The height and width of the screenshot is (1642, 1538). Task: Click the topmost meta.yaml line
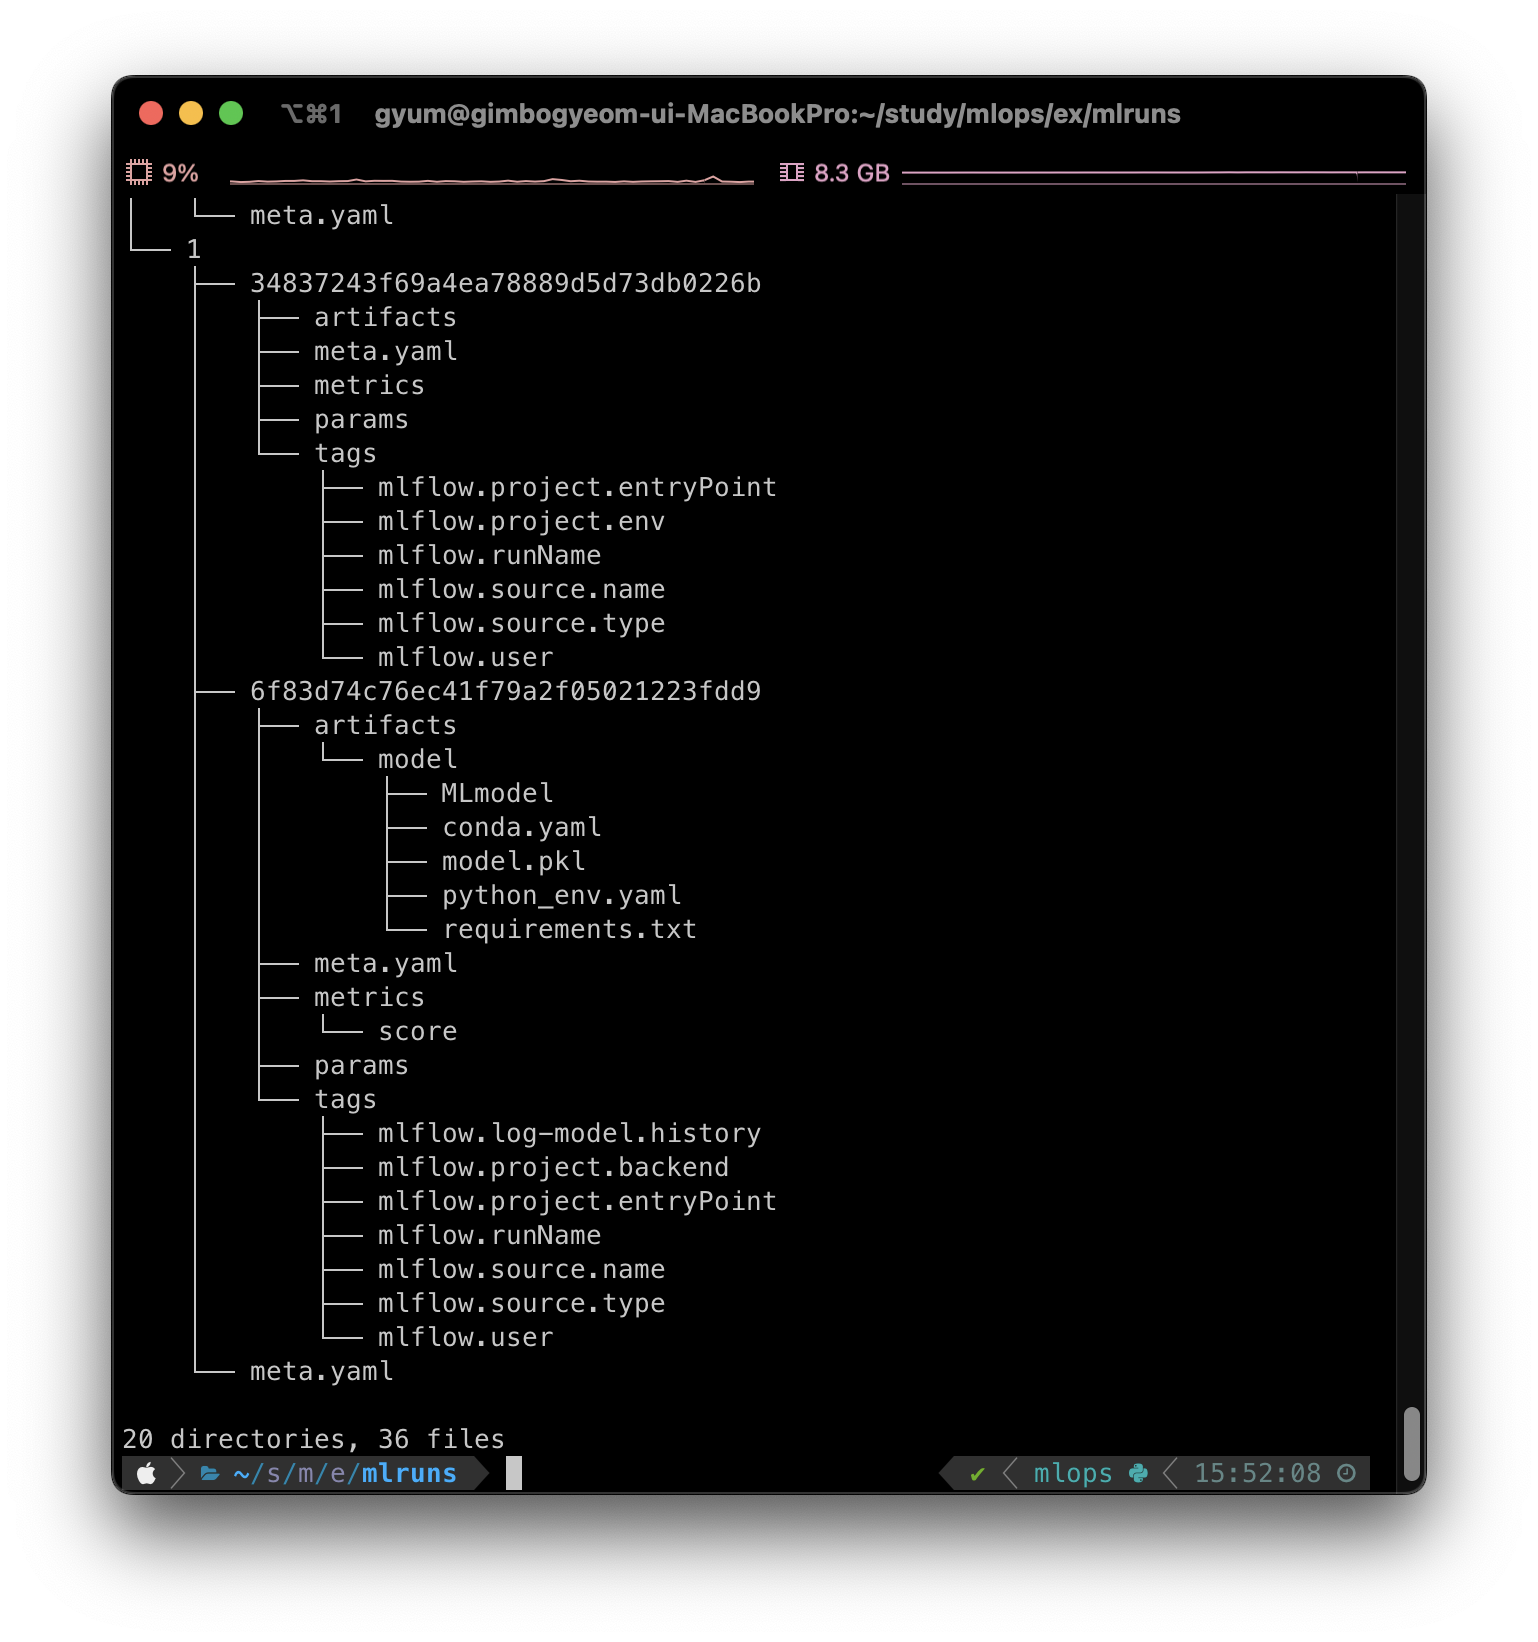coord(322,215)
